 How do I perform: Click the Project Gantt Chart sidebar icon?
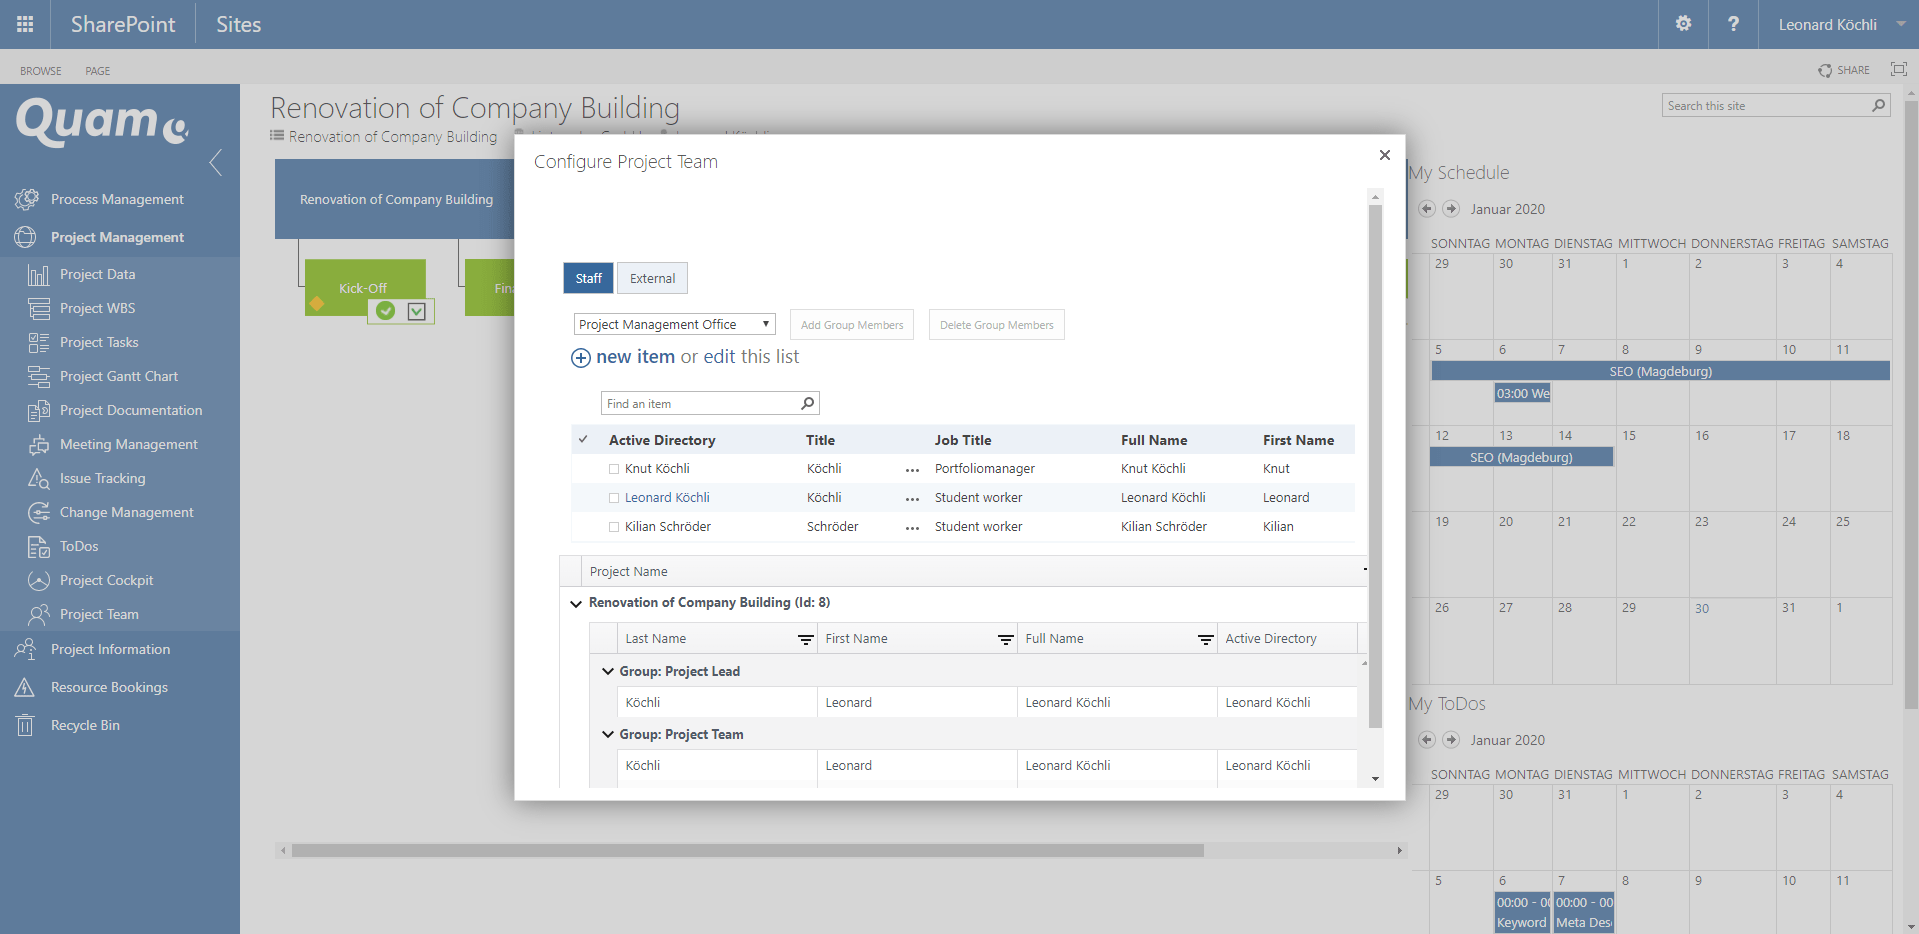click(x=38, y=377)
